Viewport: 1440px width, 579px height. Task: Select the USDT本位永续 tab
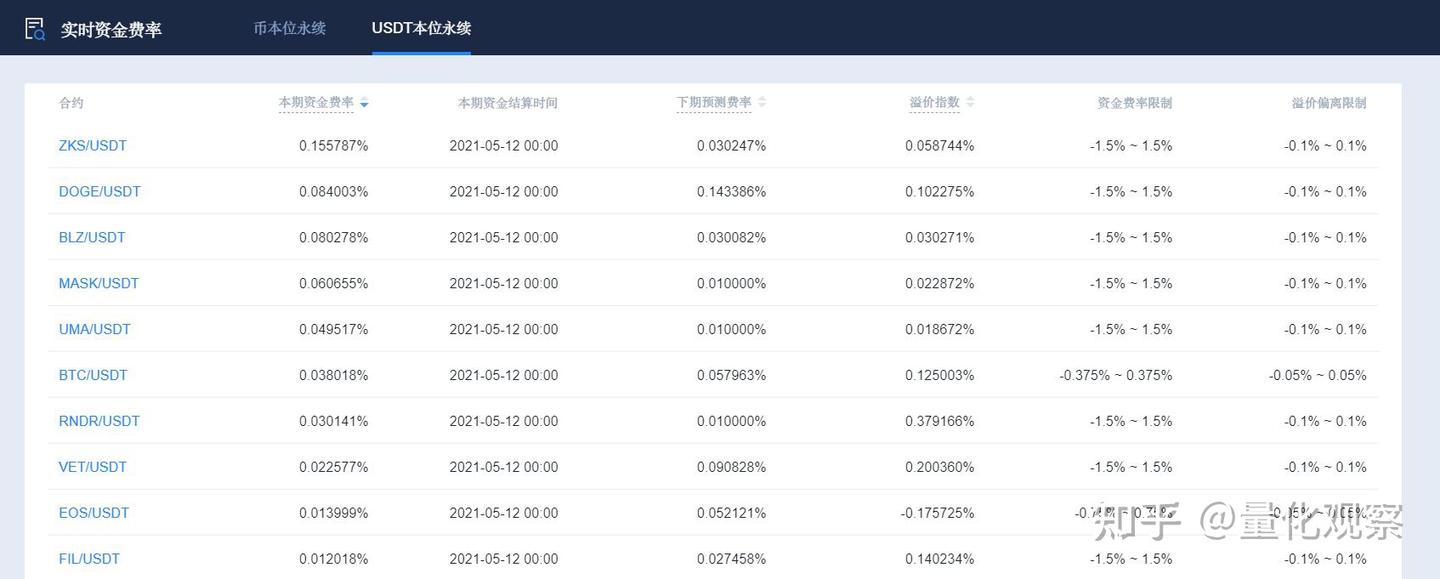pos(420,28)
